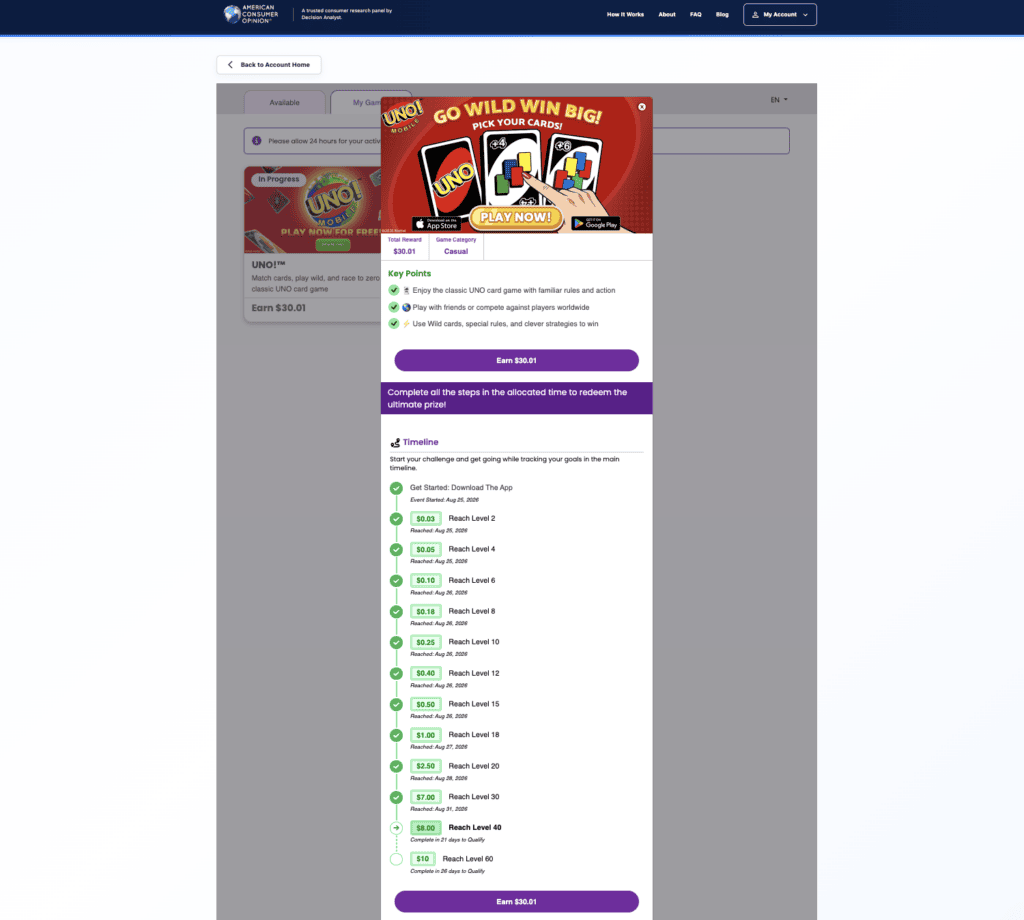Click the Reach Level 40 label

pos(475,827)
